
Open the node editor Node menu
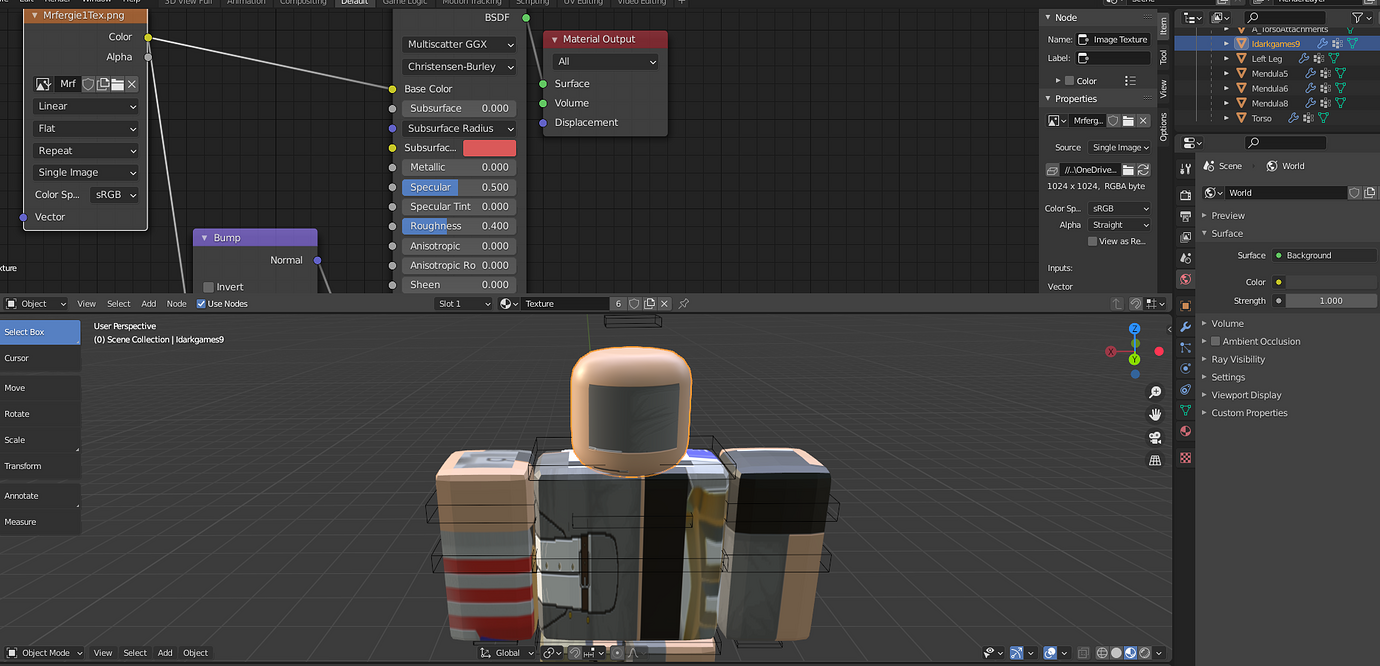(x=176, y=304)
